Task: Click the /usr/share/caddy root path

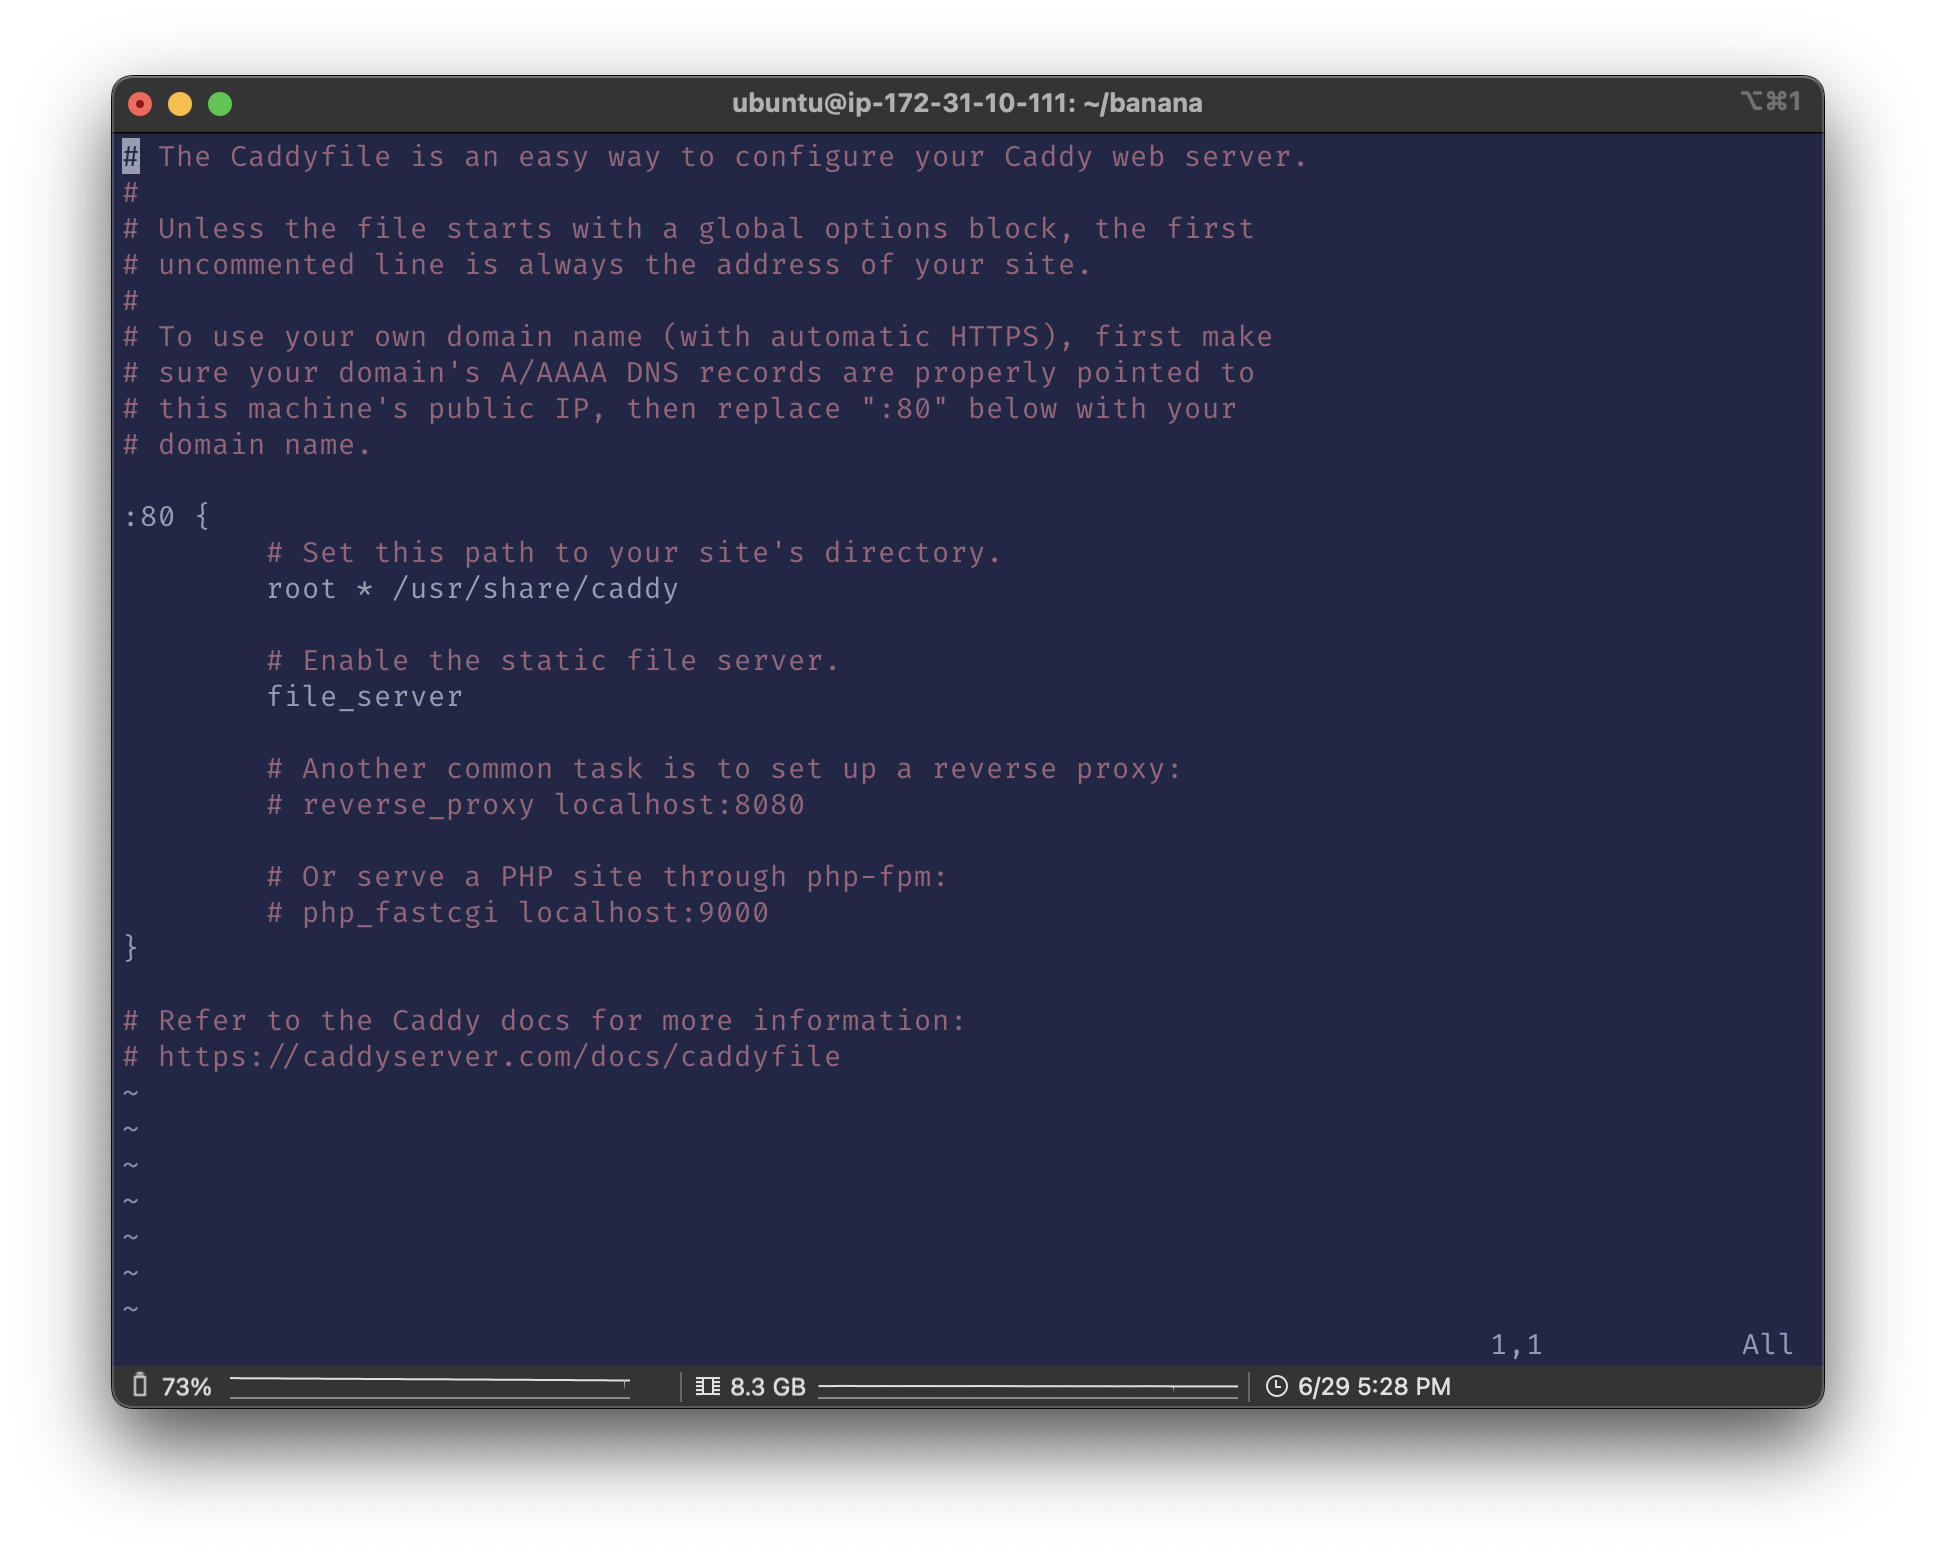Action: (x=535, y=589)
